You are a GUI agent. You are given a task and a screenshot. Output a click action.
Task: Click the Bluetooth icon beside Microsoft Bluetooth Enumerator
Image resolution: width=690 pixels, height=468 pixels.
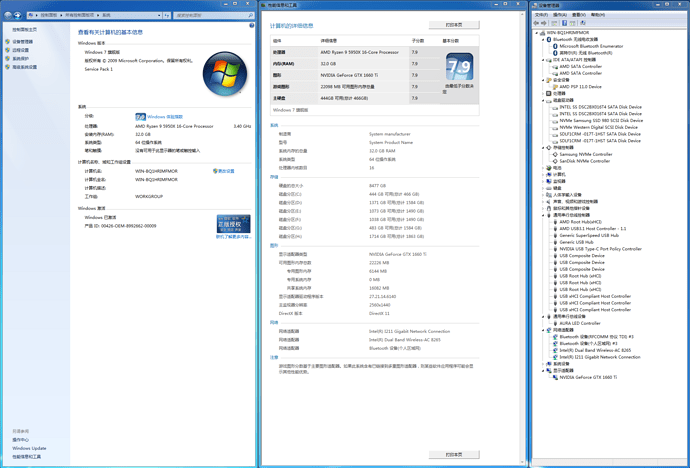pos(555,46)
